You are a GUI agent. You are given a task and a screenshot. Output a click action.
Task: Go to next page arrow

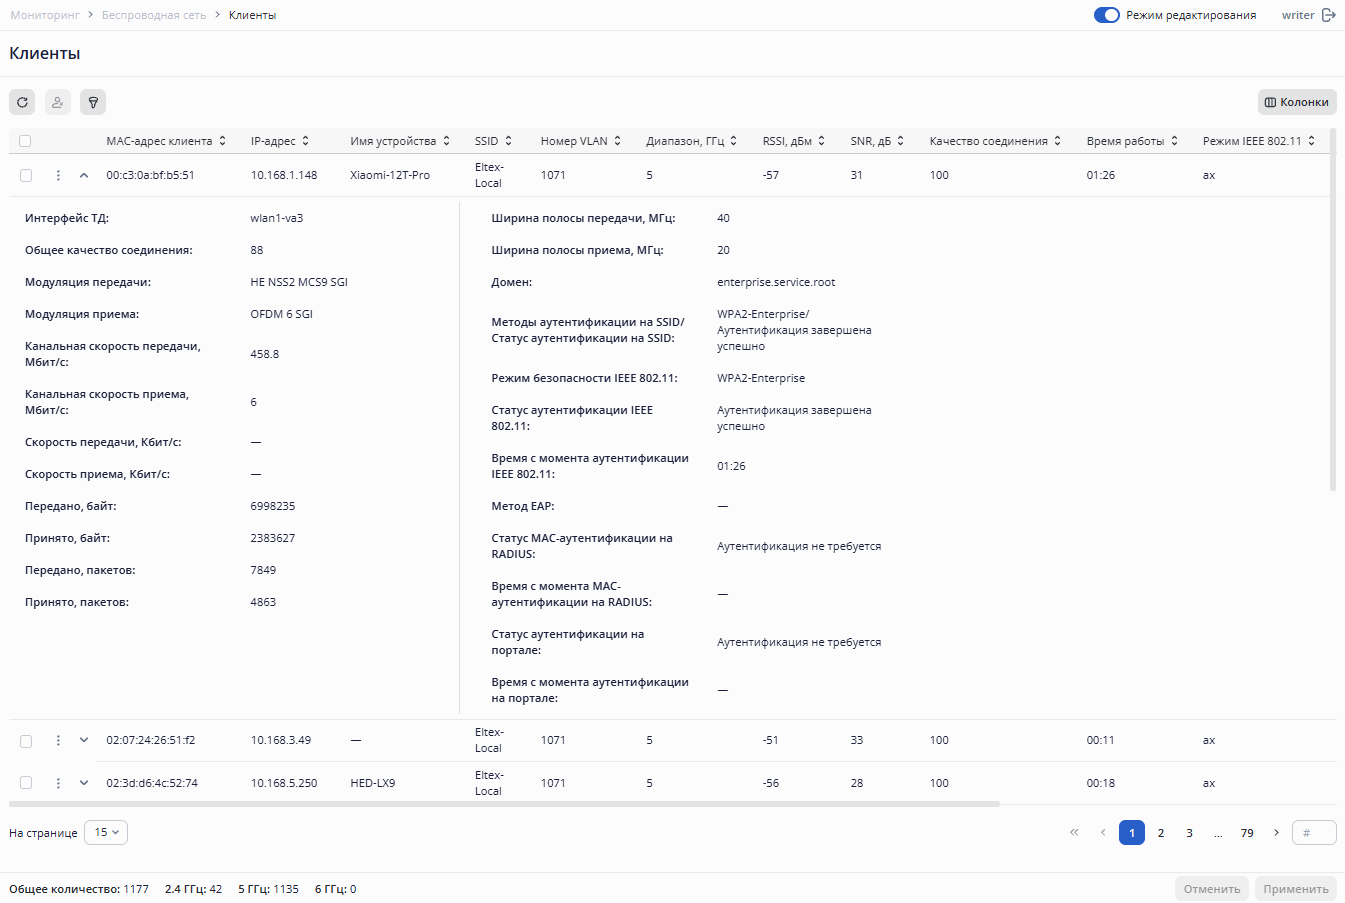click(1276, 832)
